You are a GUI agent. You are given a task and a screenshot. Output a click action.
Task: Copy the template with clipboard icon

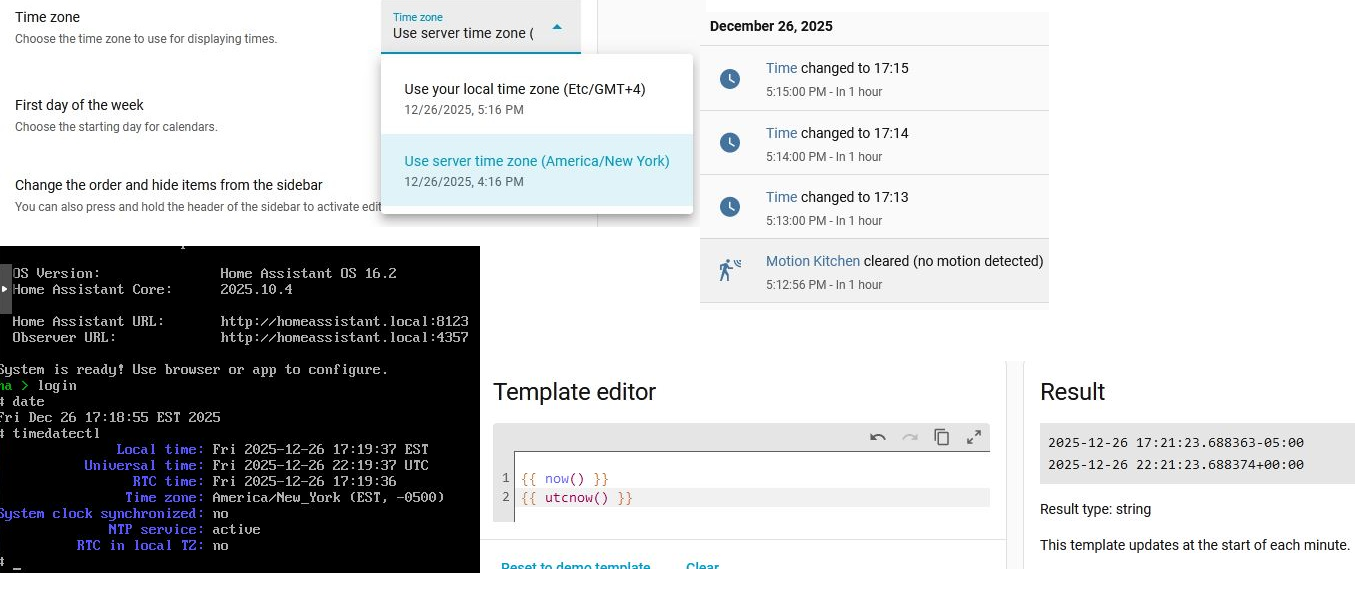coord(942,437)
